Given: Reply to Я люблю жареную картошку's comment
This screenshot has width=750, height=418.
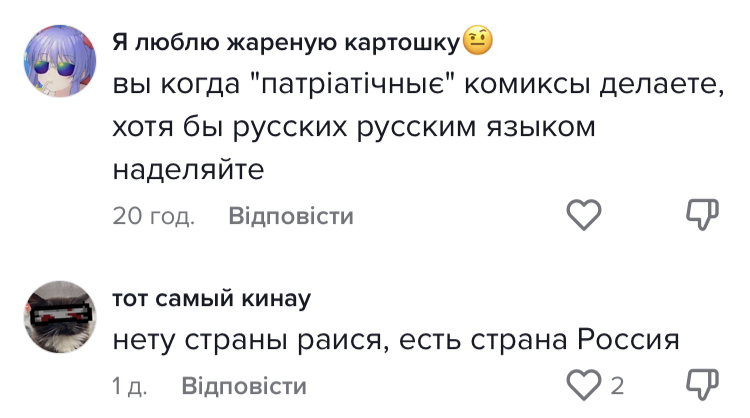Looking at the screenshot, I should point(291,215).
